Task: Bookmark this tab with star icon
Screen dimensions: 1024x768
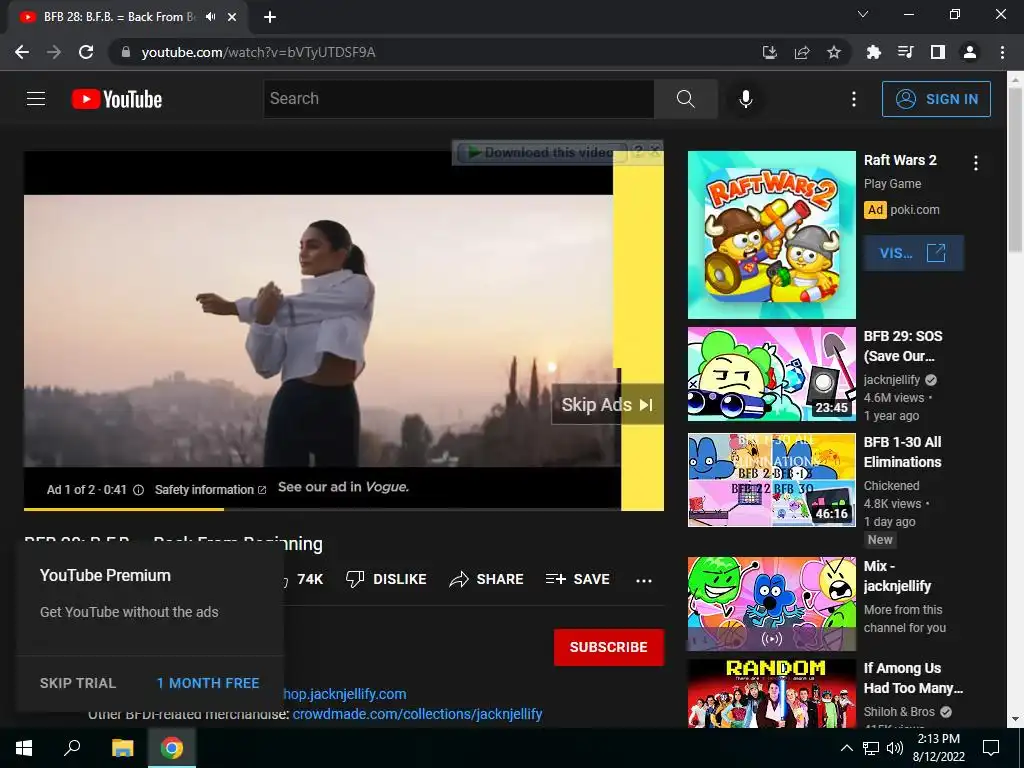Action: 834,52
